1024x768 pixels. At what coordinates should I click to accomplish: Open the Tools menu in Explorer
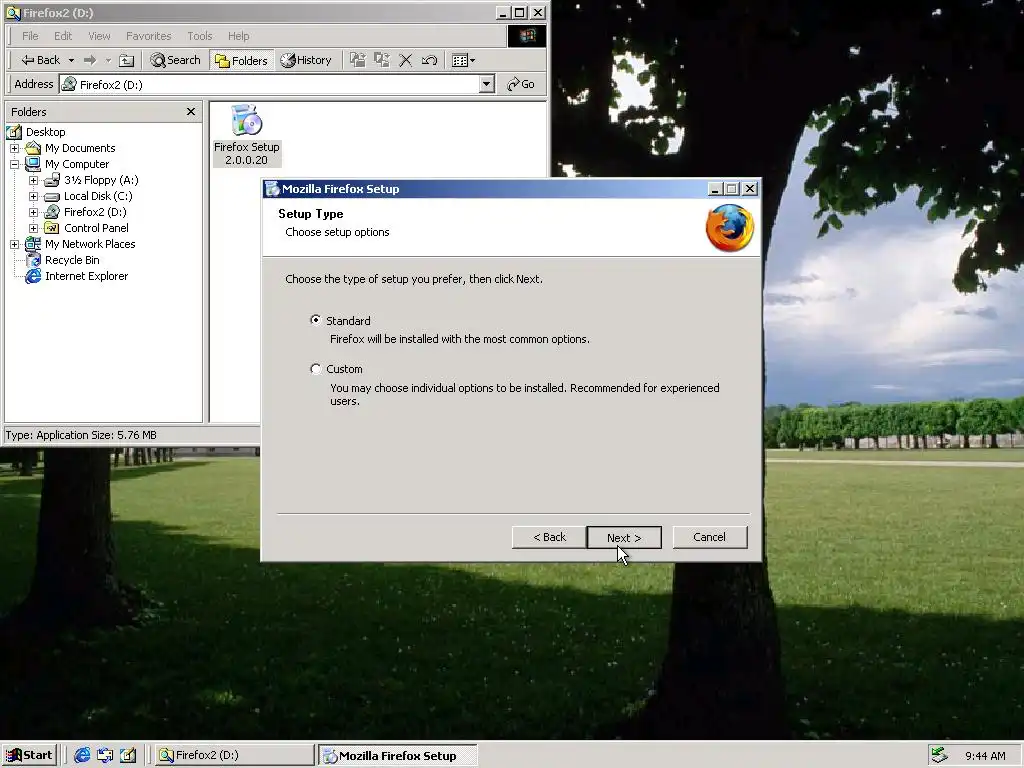(x=199, y=36)
